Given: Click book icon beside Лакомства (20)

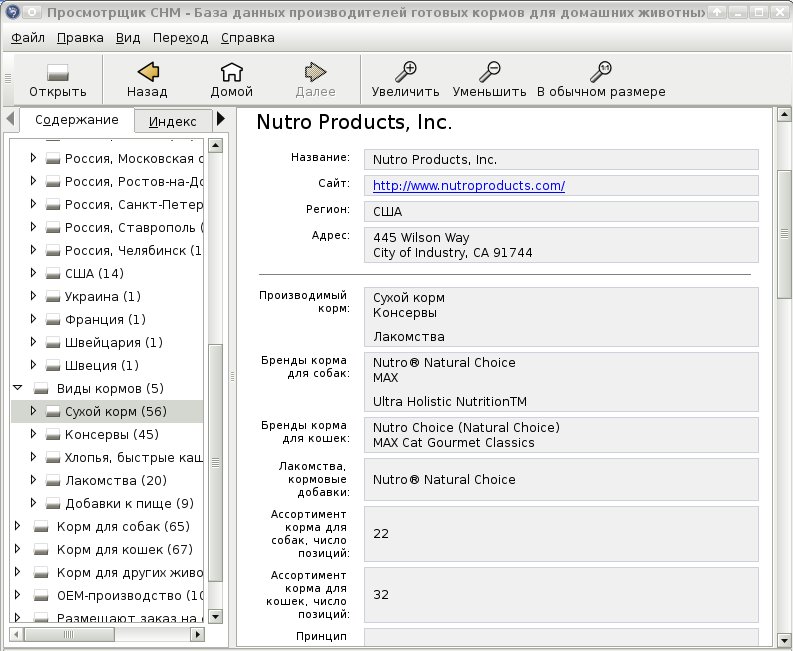Looking at the screenshot, I should click(x=53, y=481).
